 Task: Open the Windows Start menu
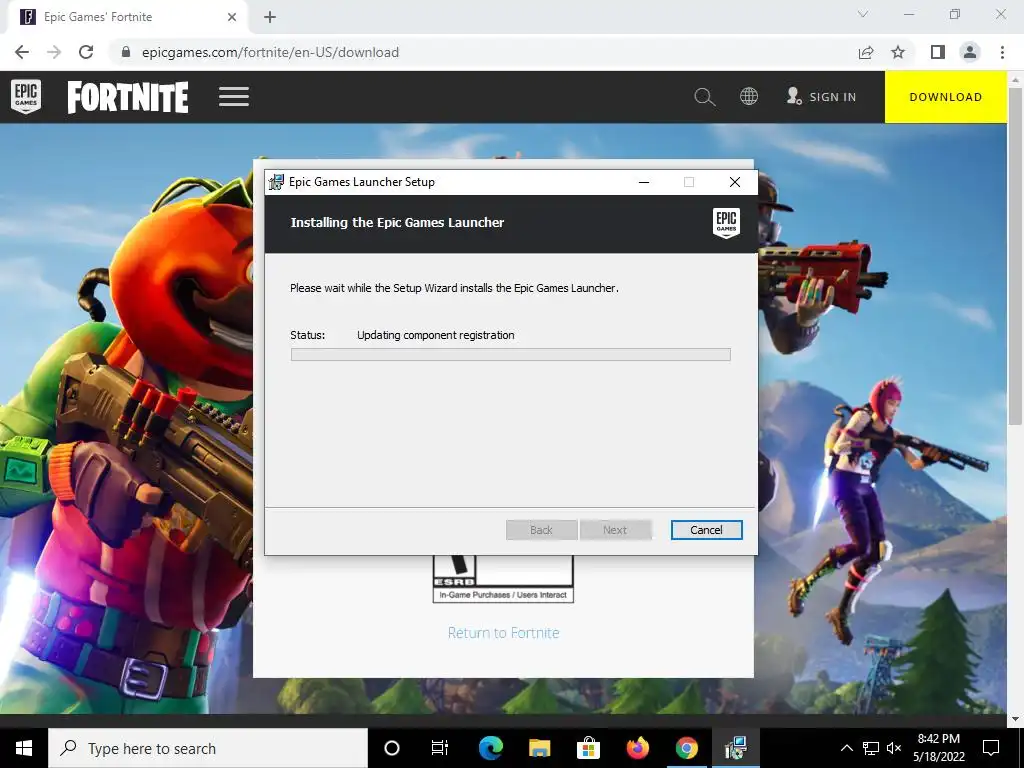[x=24, y=748]
